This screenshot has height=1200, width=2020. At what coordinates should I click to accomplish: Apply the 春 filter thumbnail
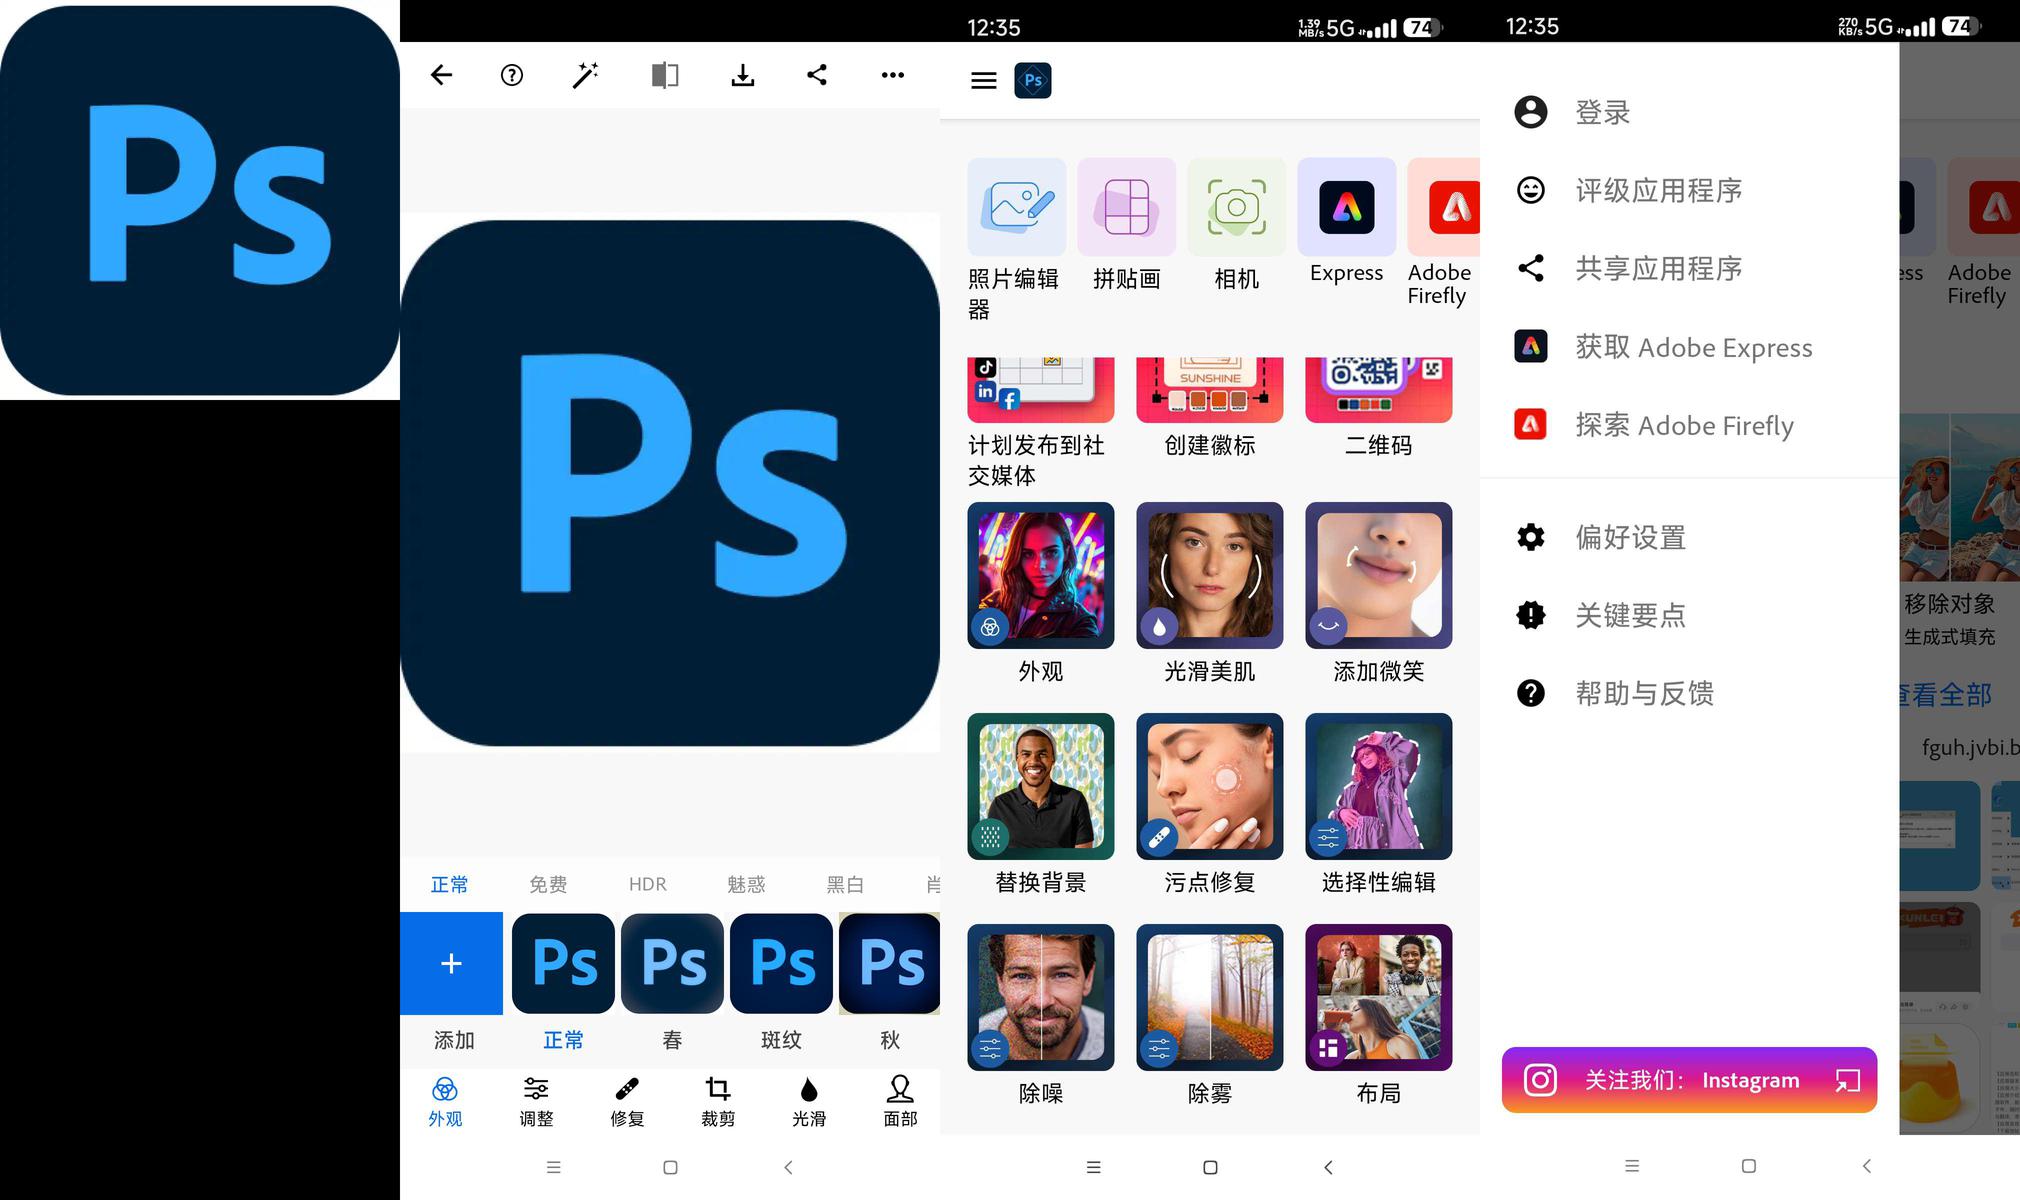[x=672, y=963]
